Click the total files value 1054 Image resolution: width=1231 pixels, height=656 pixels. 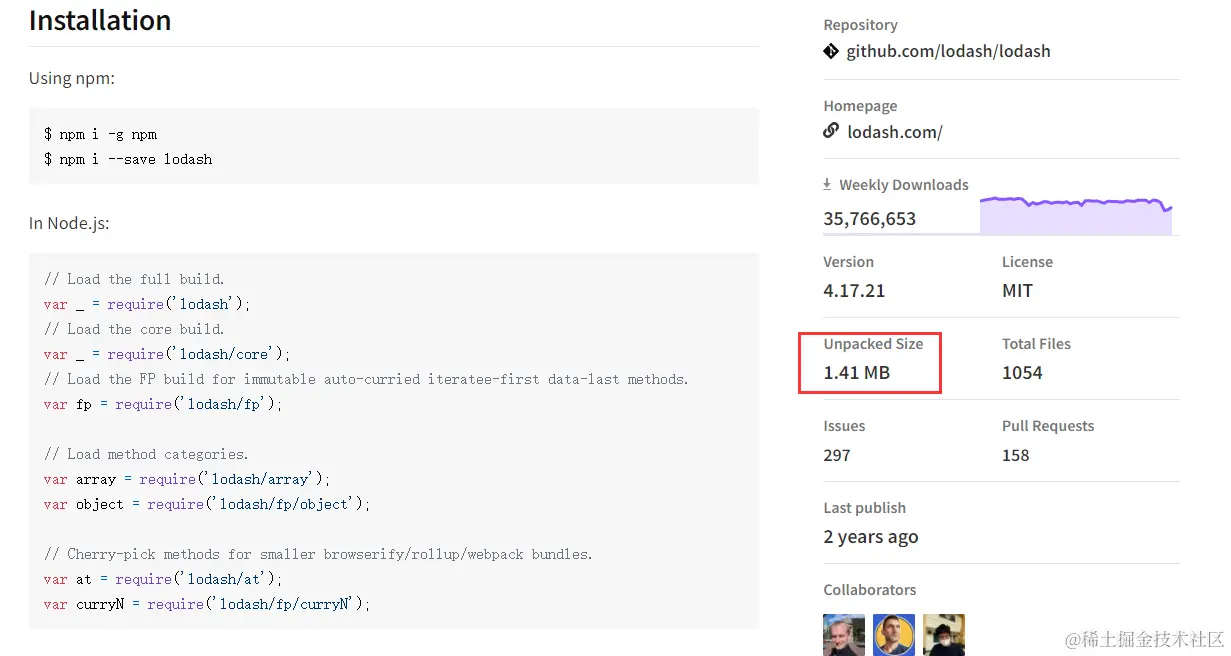point(1022,373)
